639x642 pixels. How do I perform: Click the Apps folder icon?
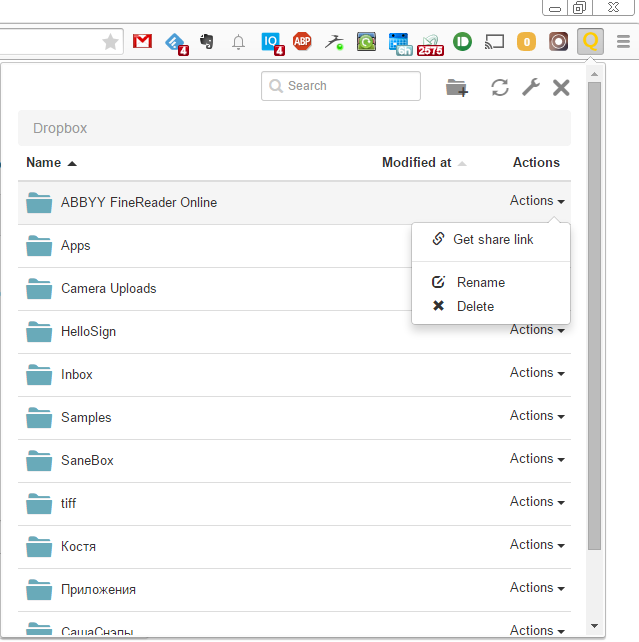[x=39, y=246]
